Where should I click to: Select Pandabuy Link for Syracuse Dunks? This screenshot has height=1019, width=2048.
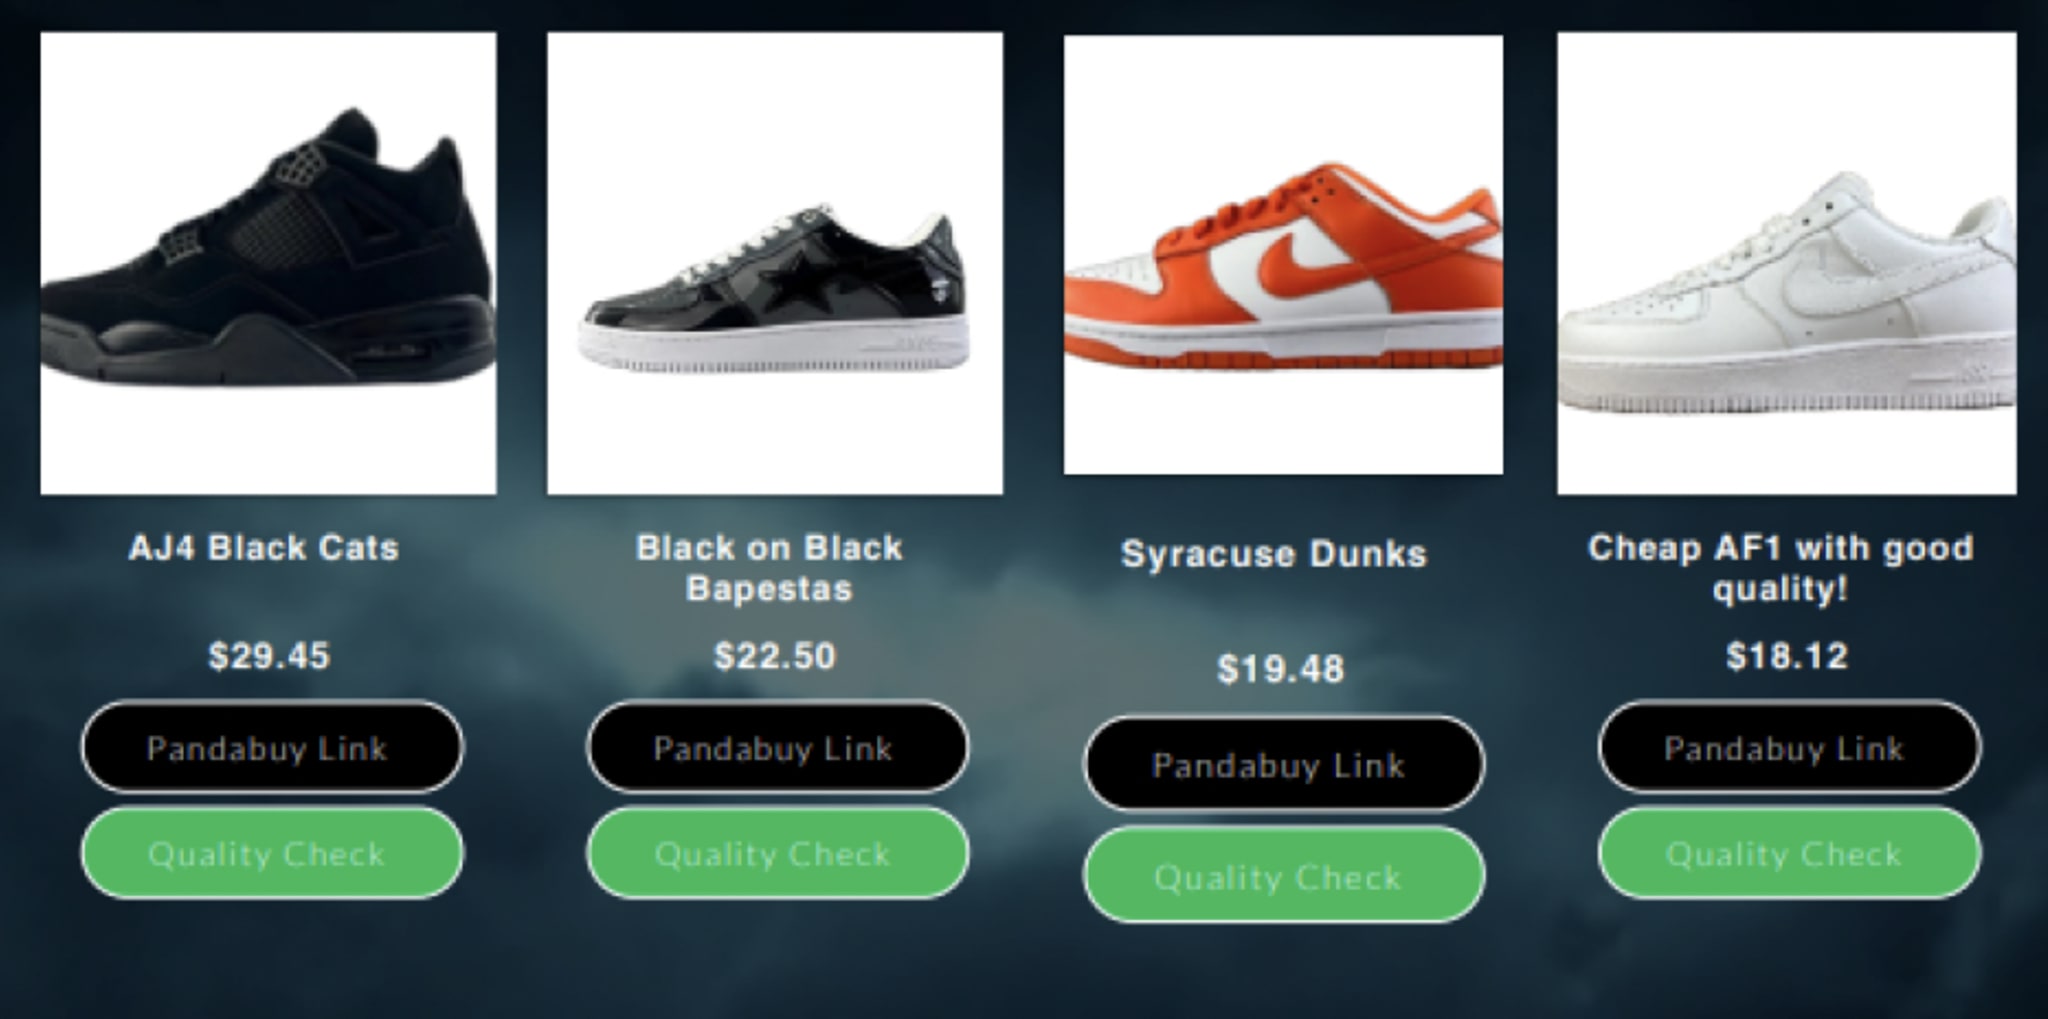coord(1285,764)
